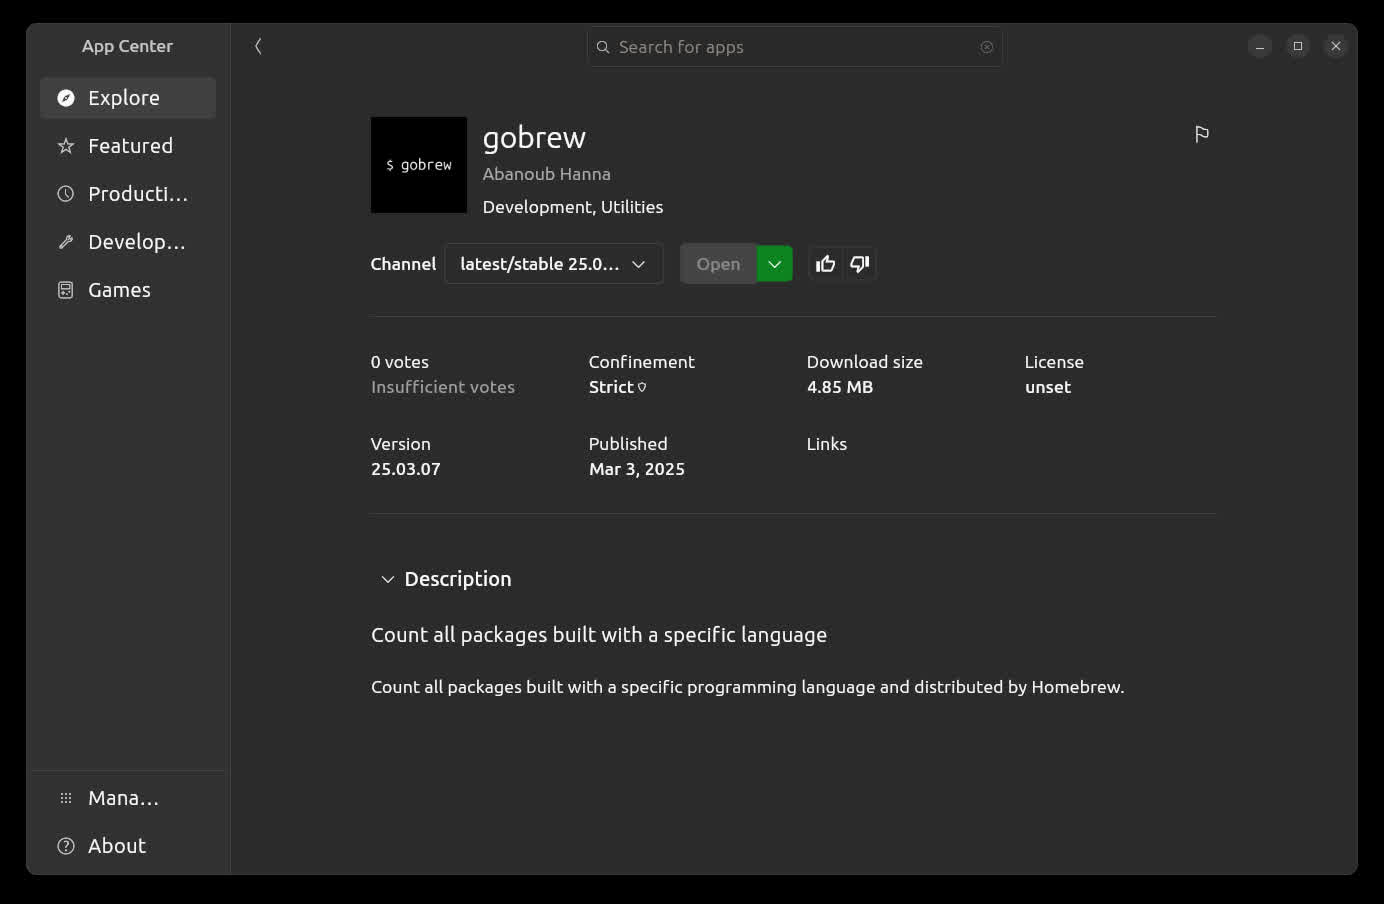Open the Channel latest/stable dropdown

point(553,264)
